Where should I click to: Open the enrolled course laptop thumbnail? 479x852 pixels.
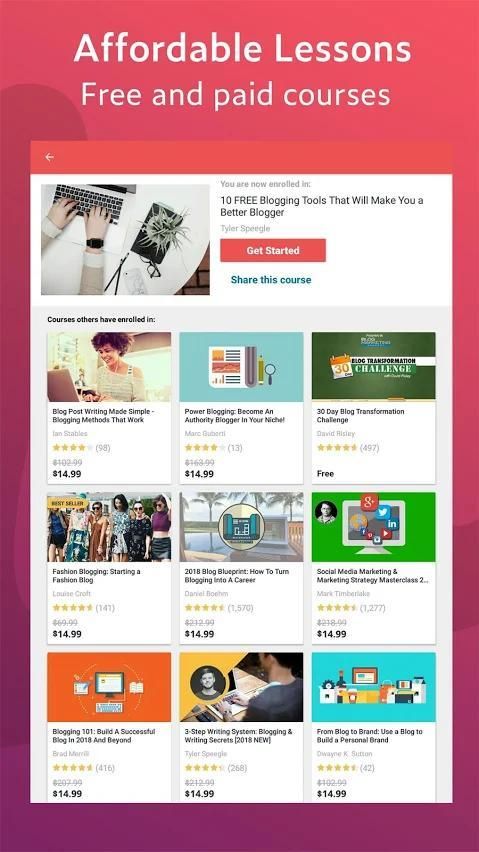[125, 240]
